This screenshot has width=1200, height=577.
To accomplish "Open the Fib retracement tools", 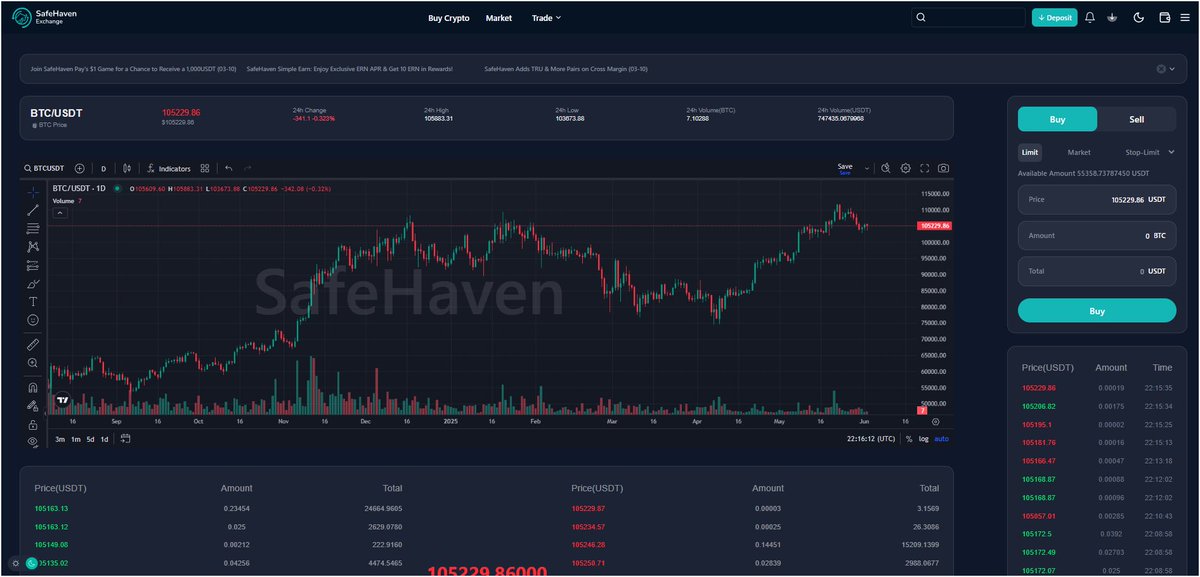I will (33, 228).
